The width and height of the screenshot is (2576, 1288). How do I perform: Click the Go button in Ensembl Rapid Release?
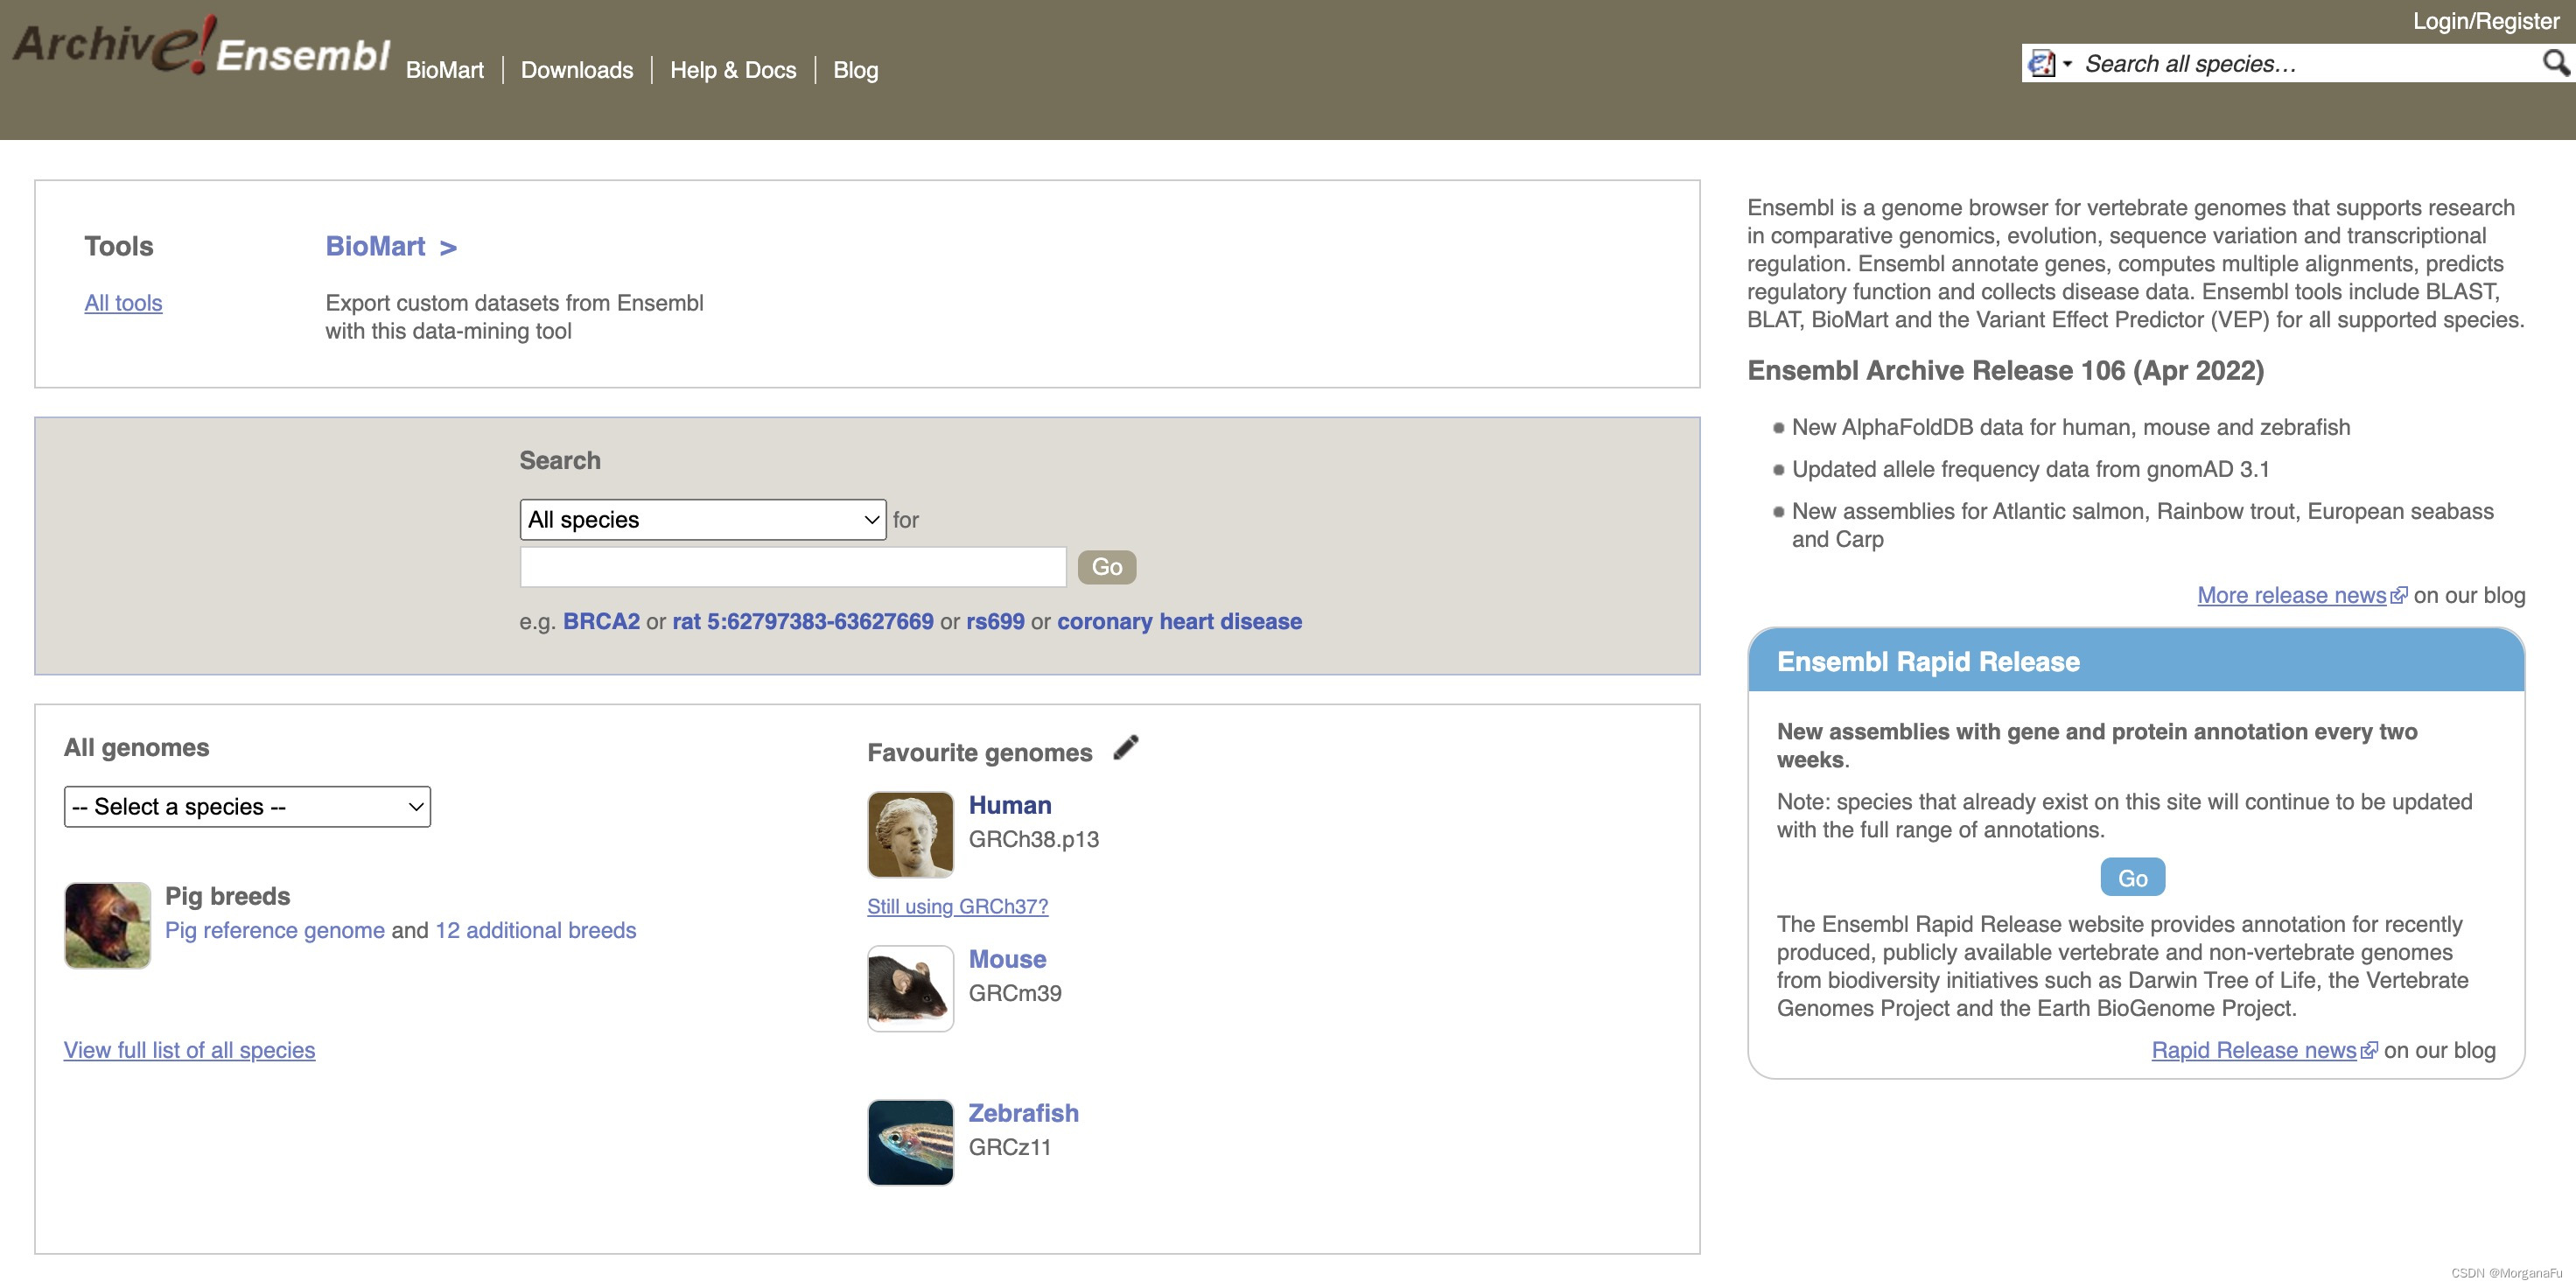click(x=2132, y=876)
